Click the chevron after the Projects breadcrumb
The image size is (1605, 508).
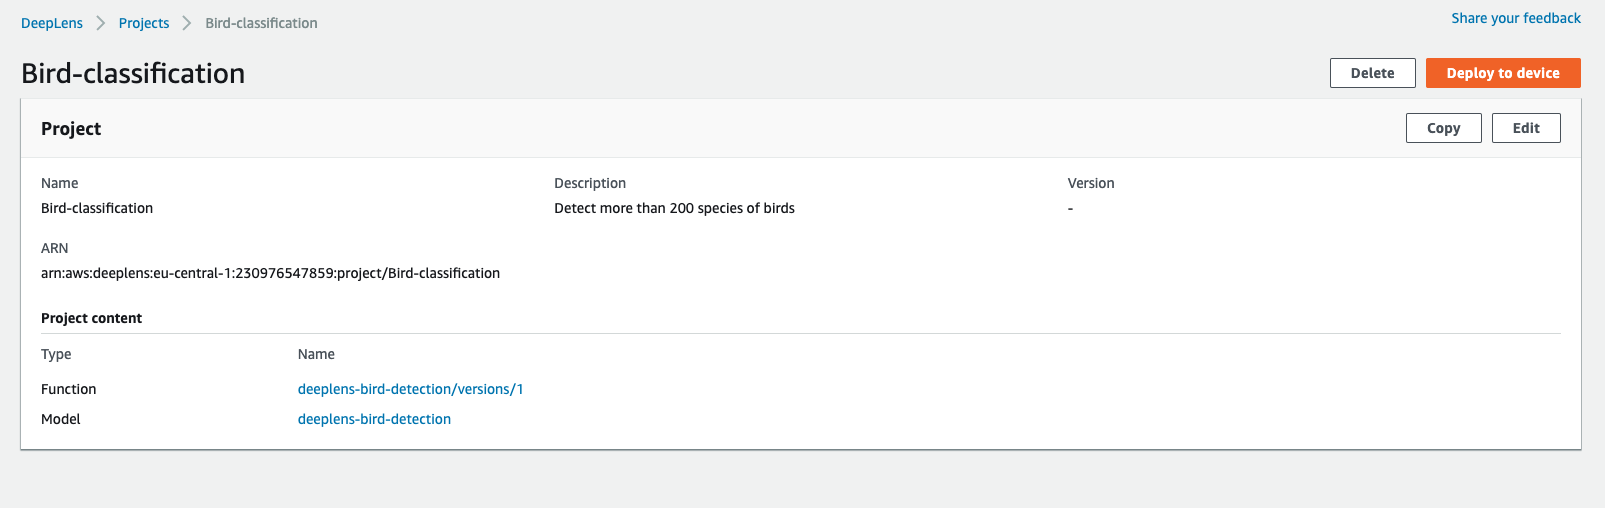tap(187, 23)
